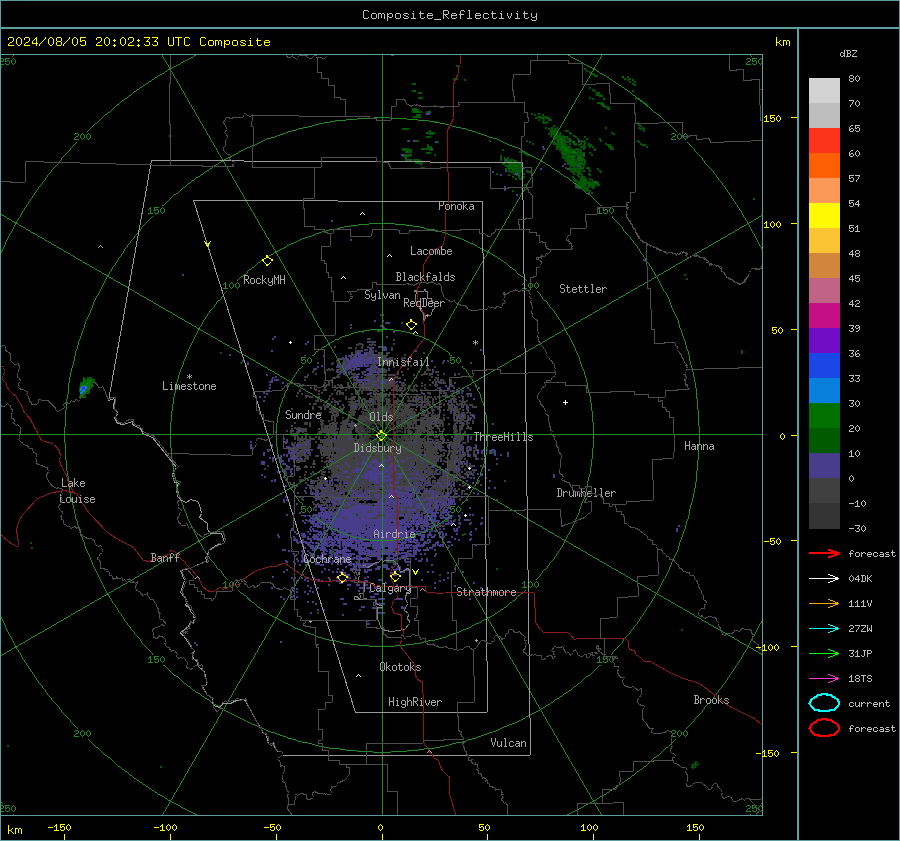Select the 0 dBZ dark gray swatch
This screenshot has width=900, height=841.
click(824, 490)
